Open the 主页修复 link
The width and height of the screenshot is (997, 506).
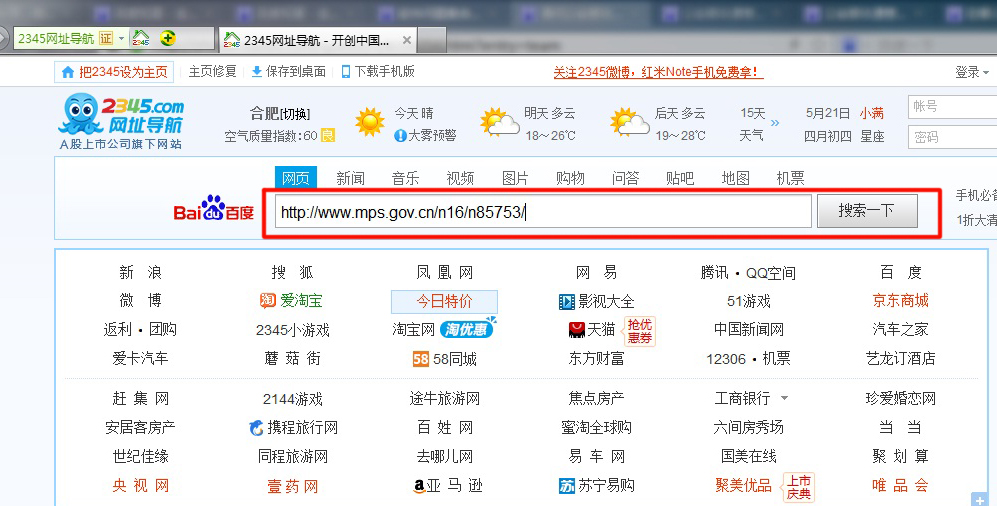(x=212, y=72)
